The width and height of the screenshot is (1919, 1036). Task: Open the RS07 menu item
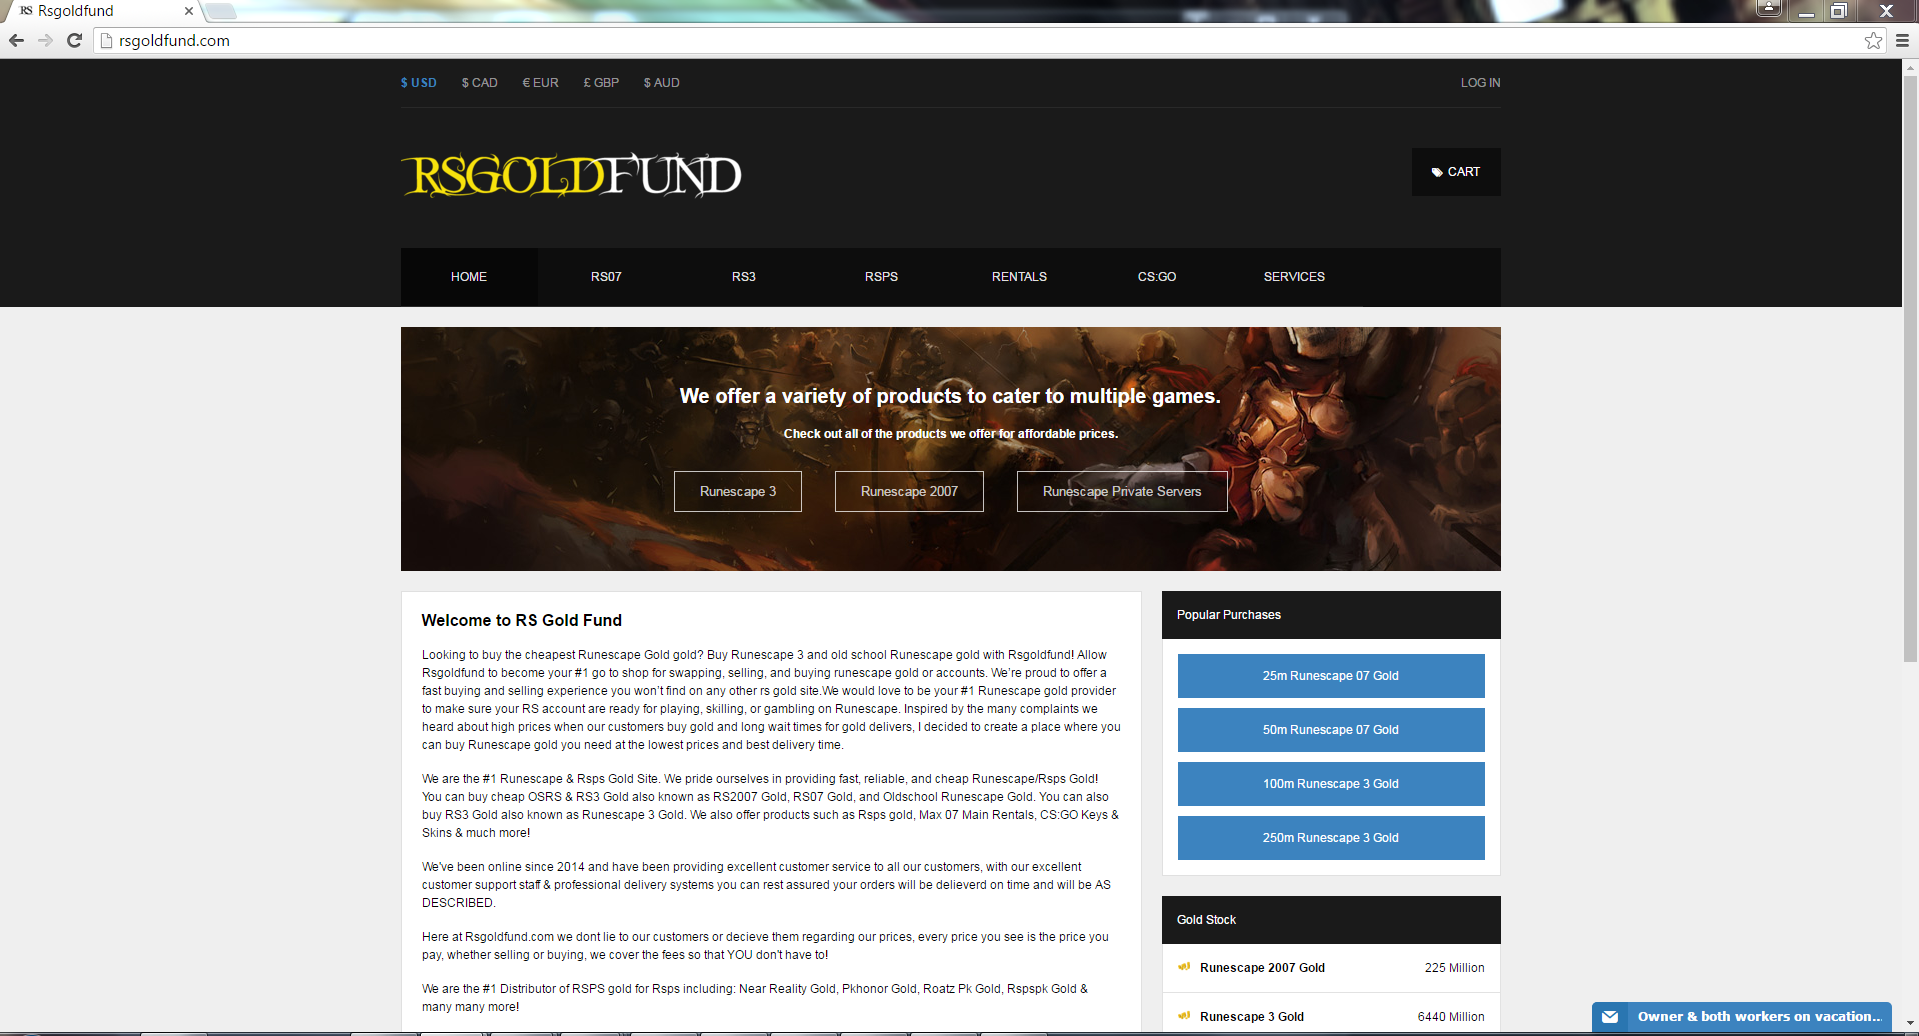tap(606, 277)
